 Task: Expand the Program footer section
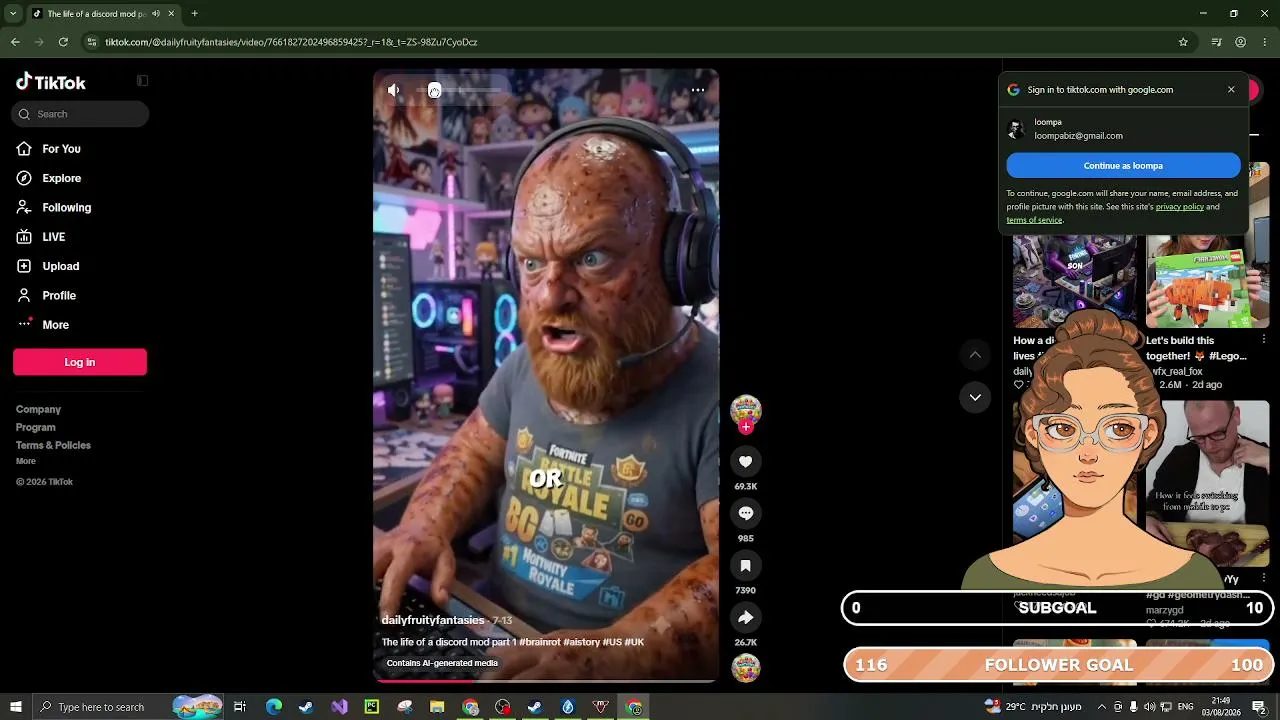pyautogui.click(x=35, y=428)
